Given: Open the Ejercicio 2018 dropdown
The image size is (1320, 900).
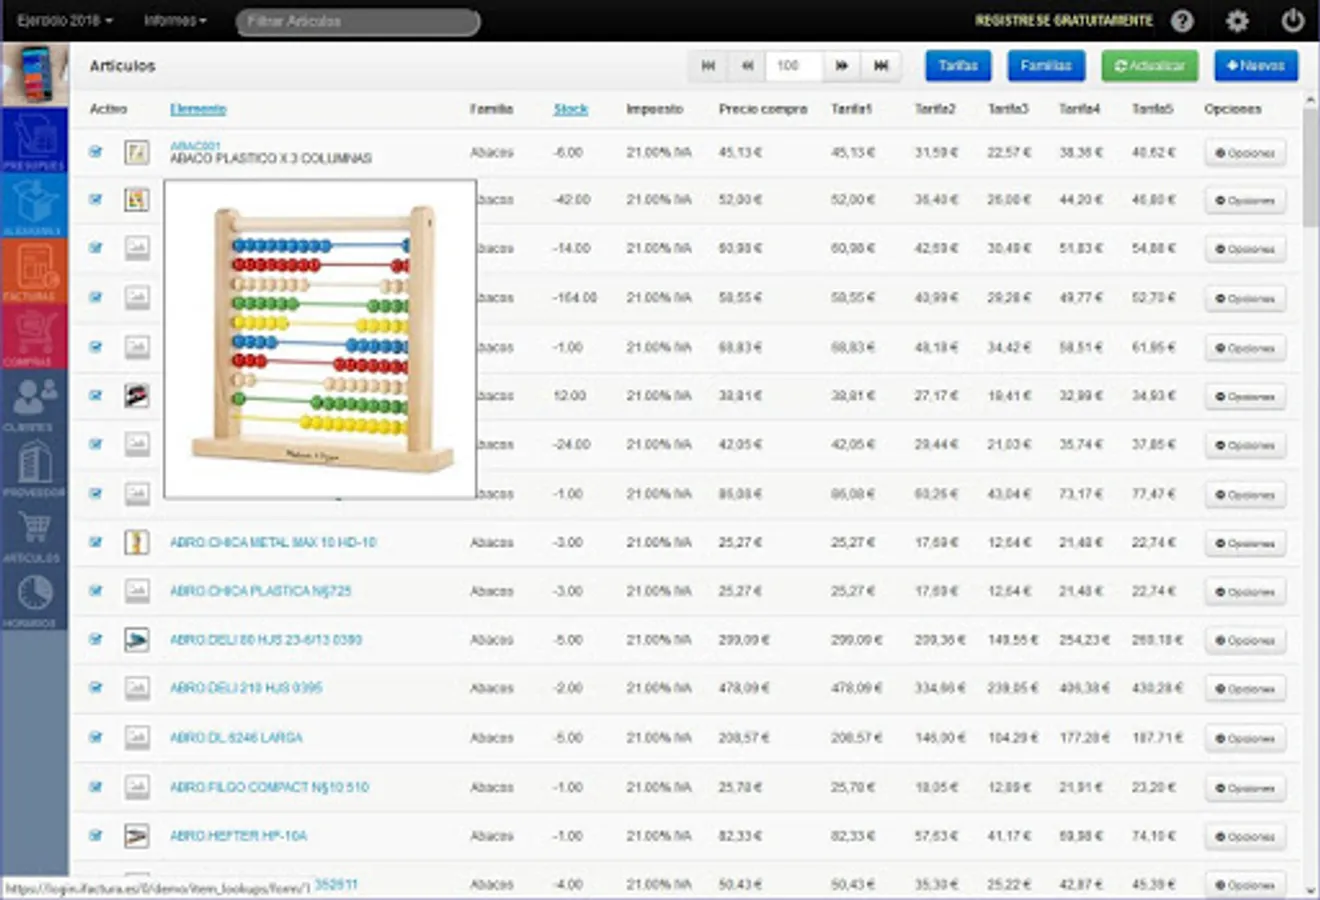Looking at the screenshot, I should (x=65, y=21).
